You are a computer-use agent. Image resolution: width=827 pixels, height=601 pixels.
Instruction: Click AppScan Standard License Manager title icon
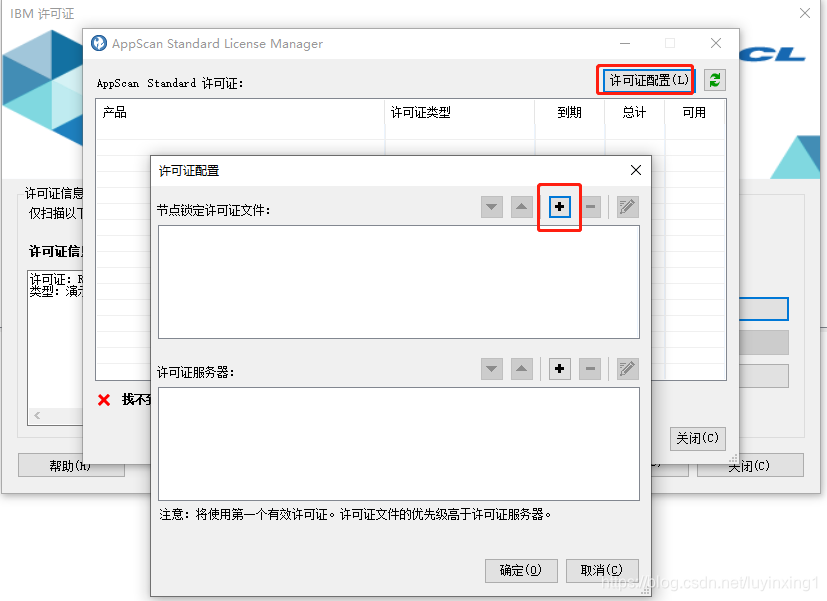[99, 43]
